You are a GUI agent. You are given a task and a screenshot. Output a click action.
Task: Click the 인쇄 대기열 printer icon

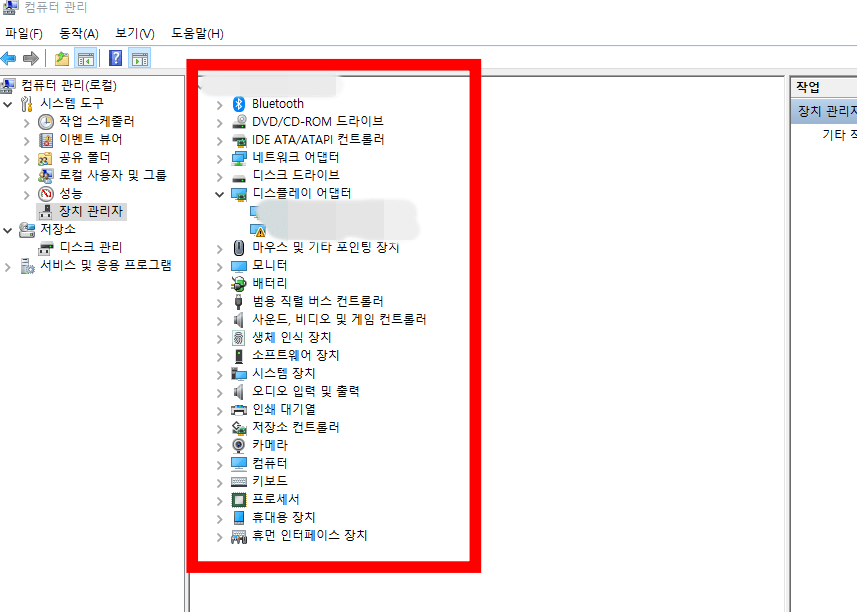[x=239, y=410]
